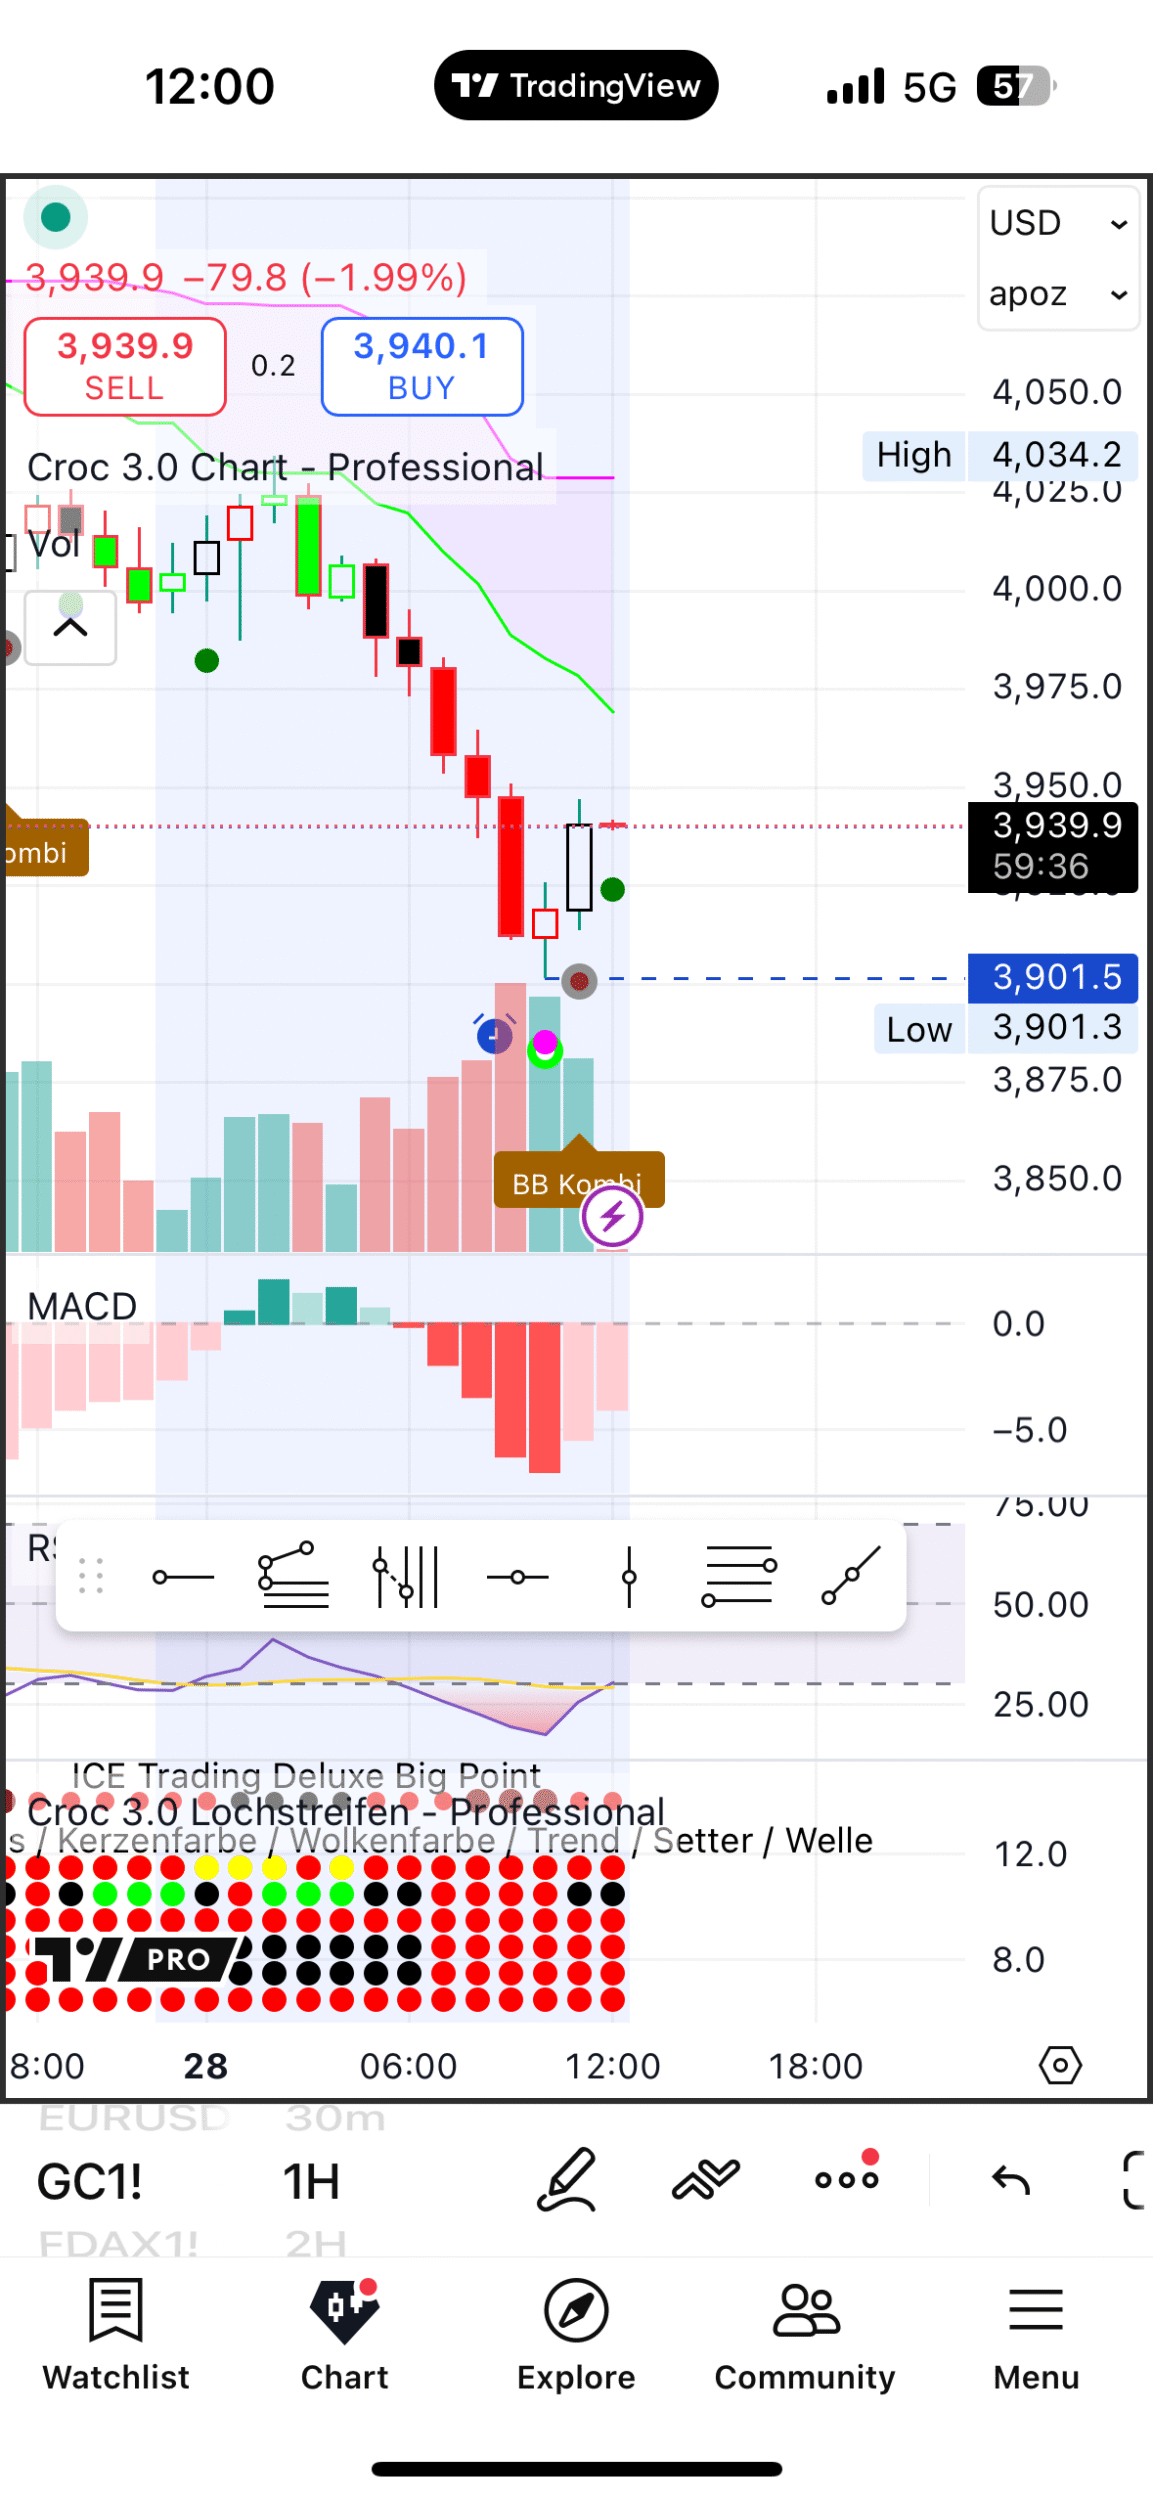Screen dimensions: 1153x2500
Task: Change the 1H timeframe selector
Action: [312, 2181]
